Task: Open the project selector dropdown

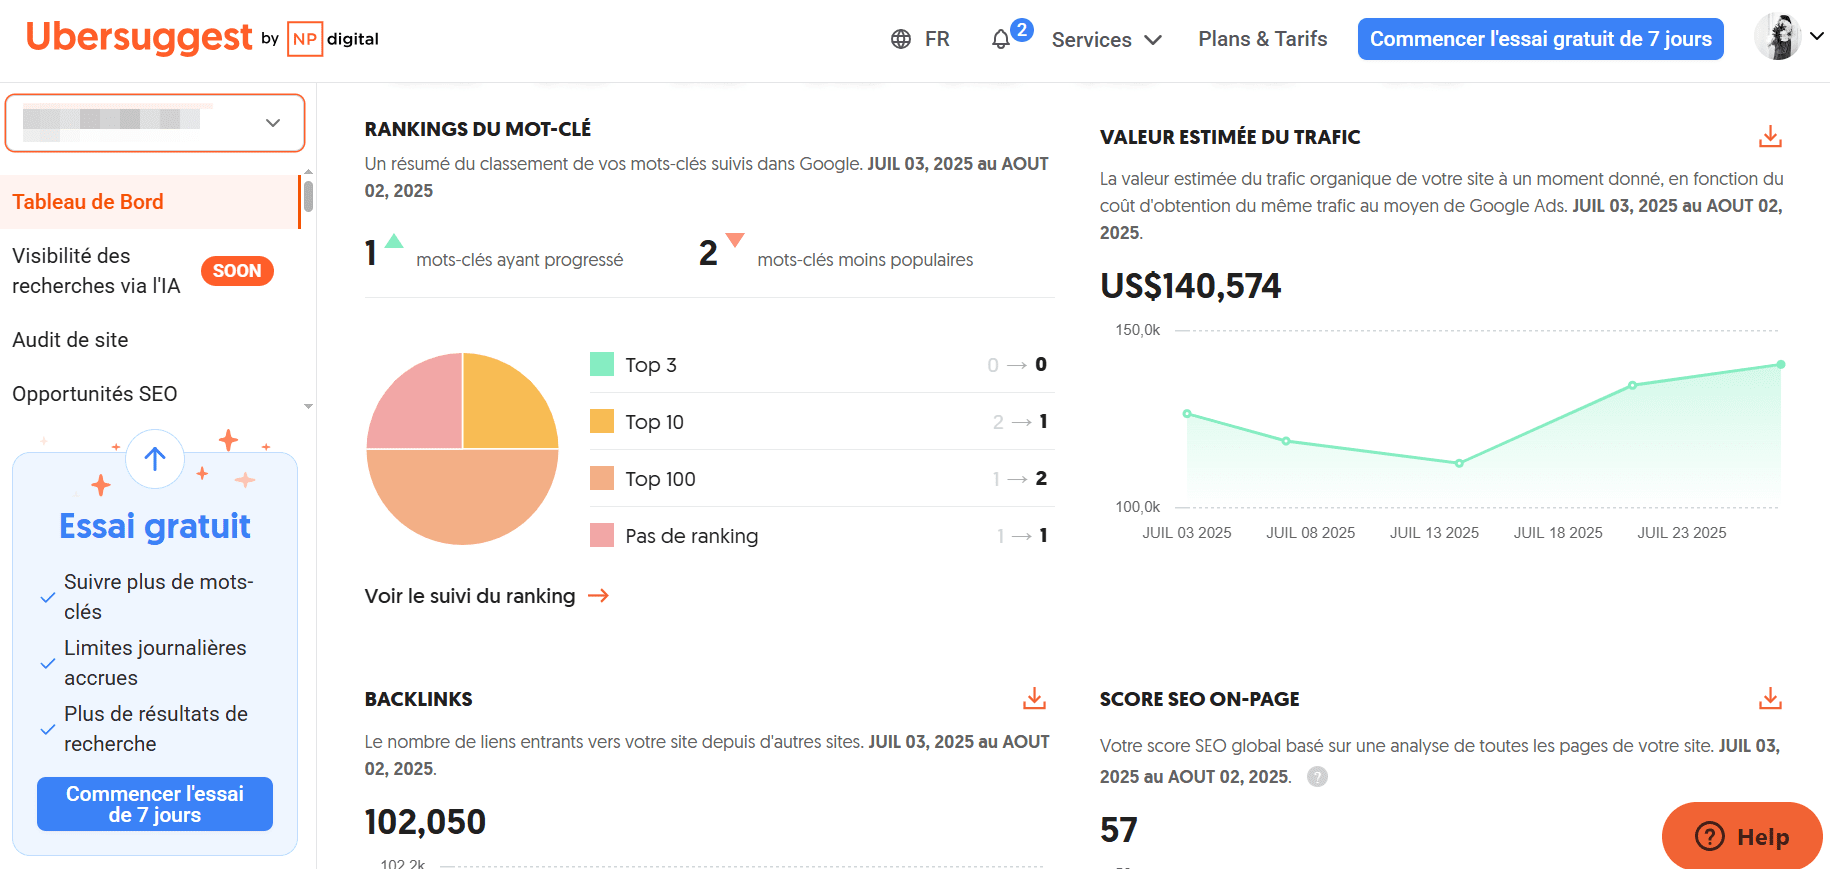Action: click(155, 123)
